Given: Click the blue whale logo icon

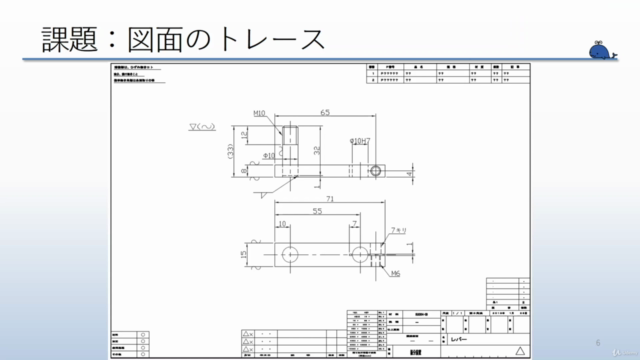Looking at the screenshot, I should click(x=602, y=51).
